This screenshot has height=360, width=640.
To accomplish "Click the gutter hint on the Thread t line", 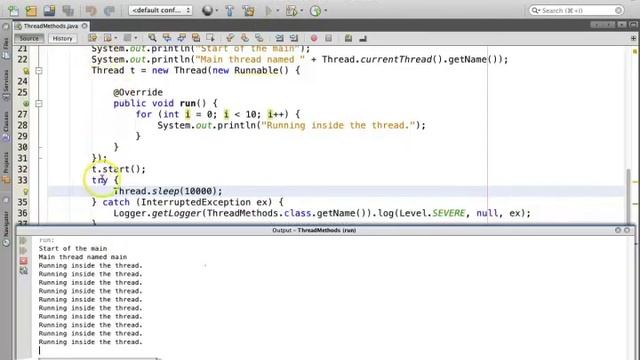I will (x=26, y=71).
